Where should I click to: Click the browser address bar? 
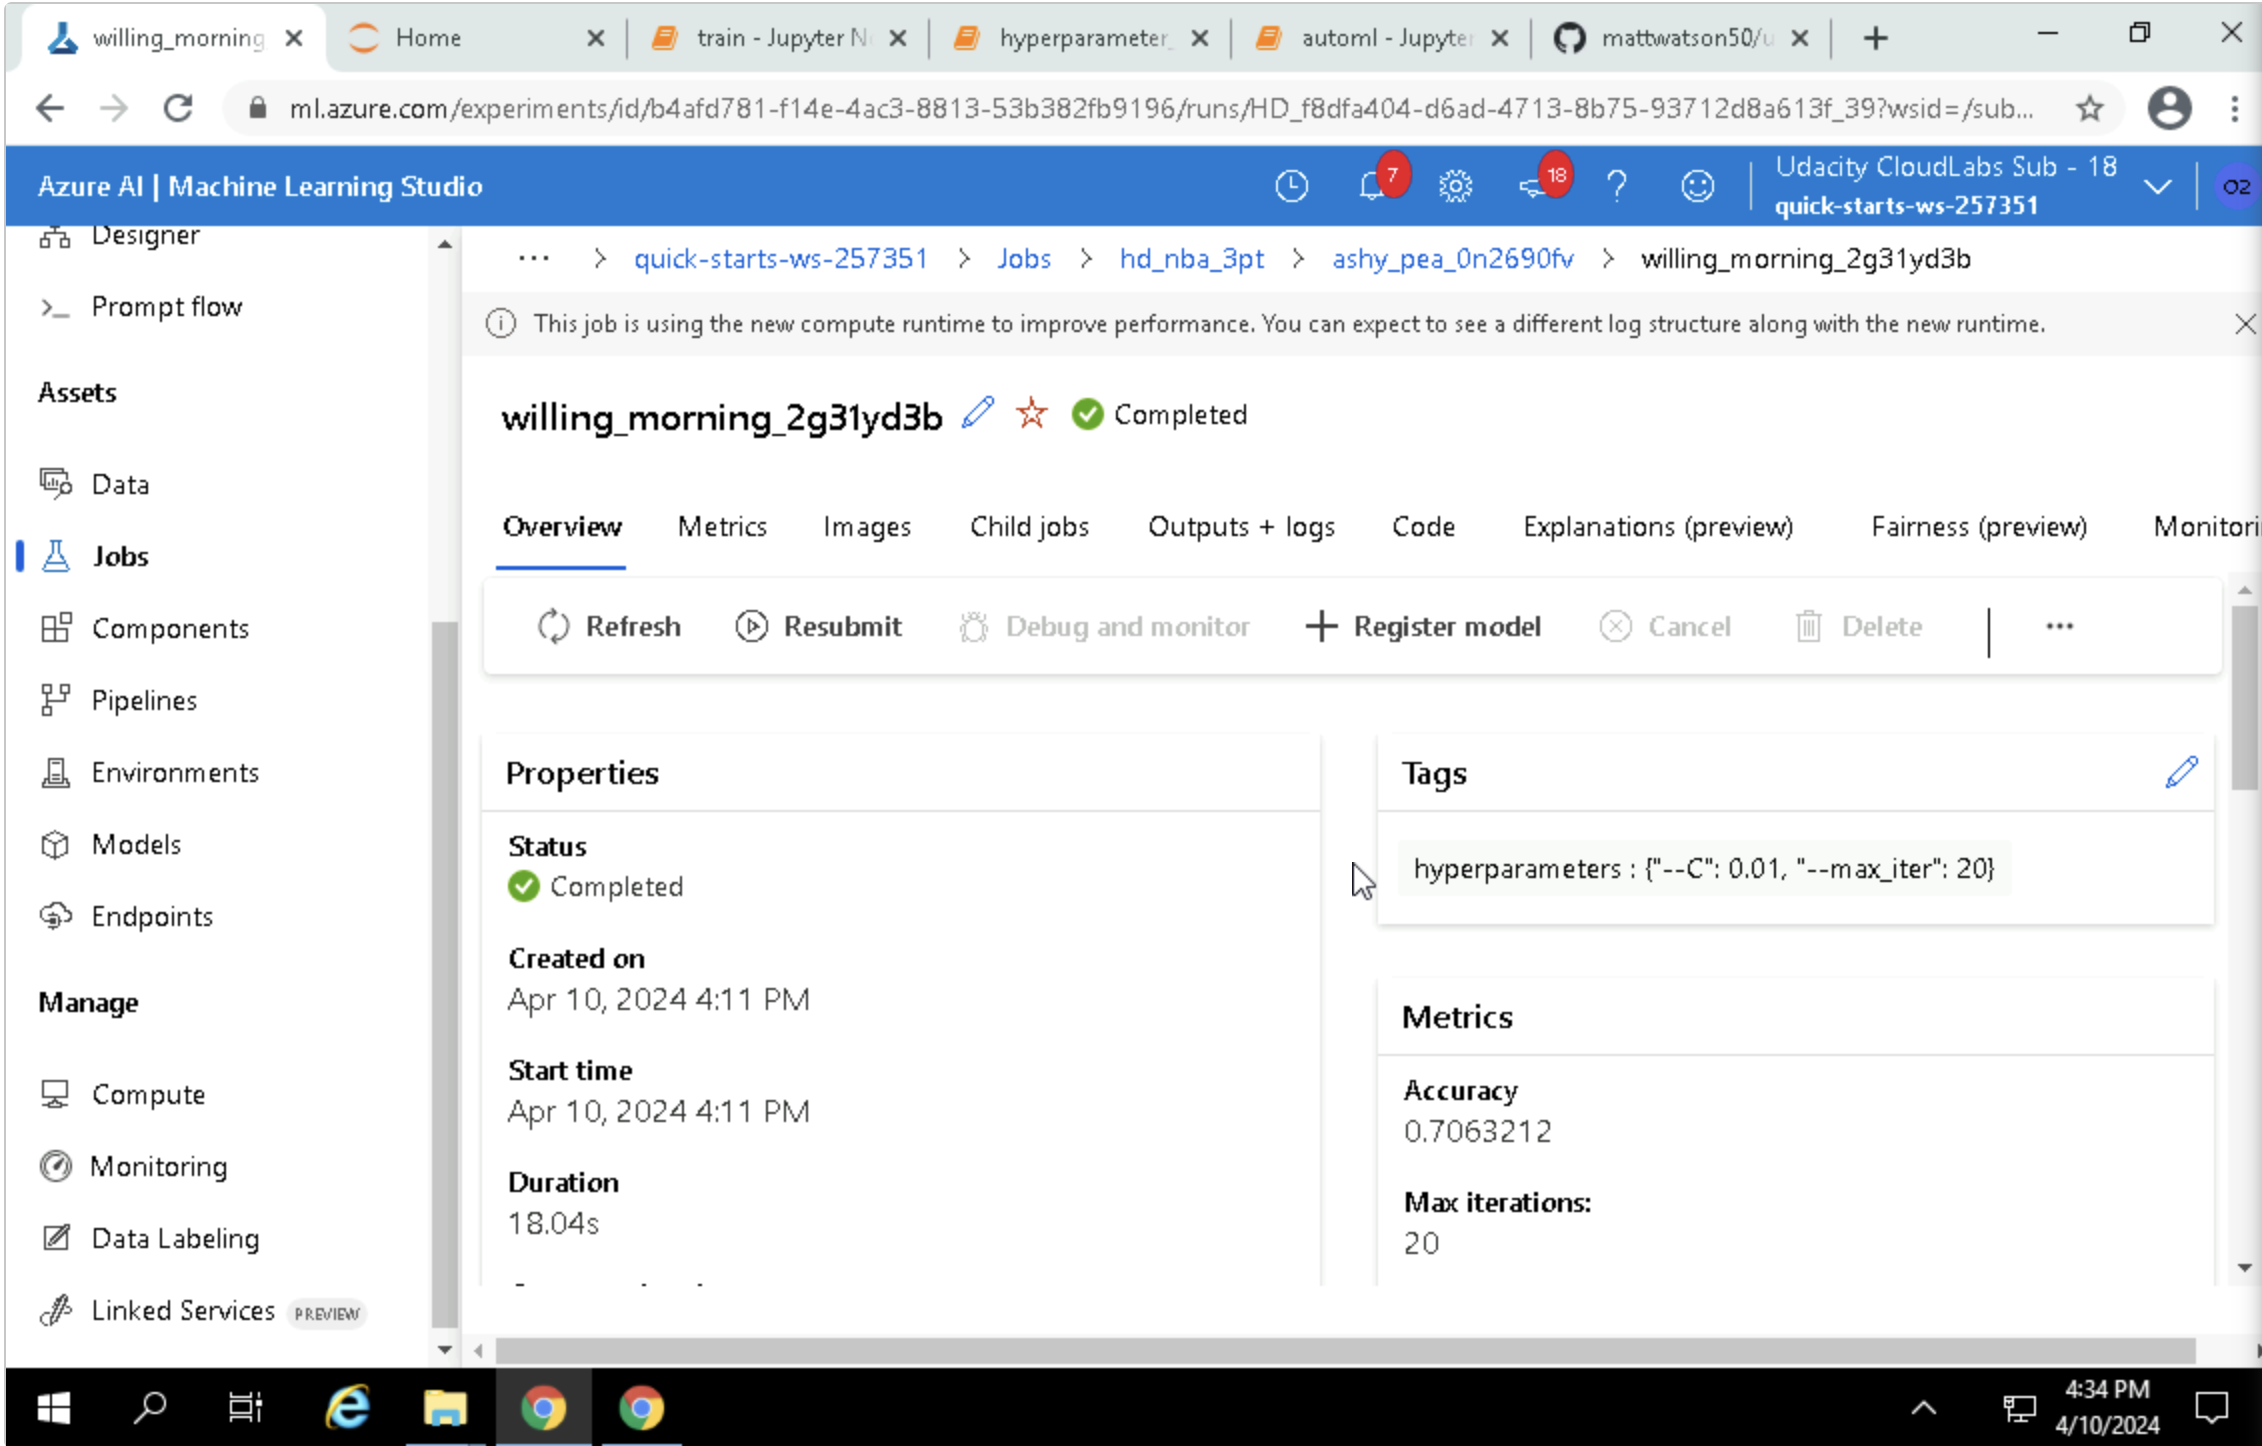(x=1160, y=108)
